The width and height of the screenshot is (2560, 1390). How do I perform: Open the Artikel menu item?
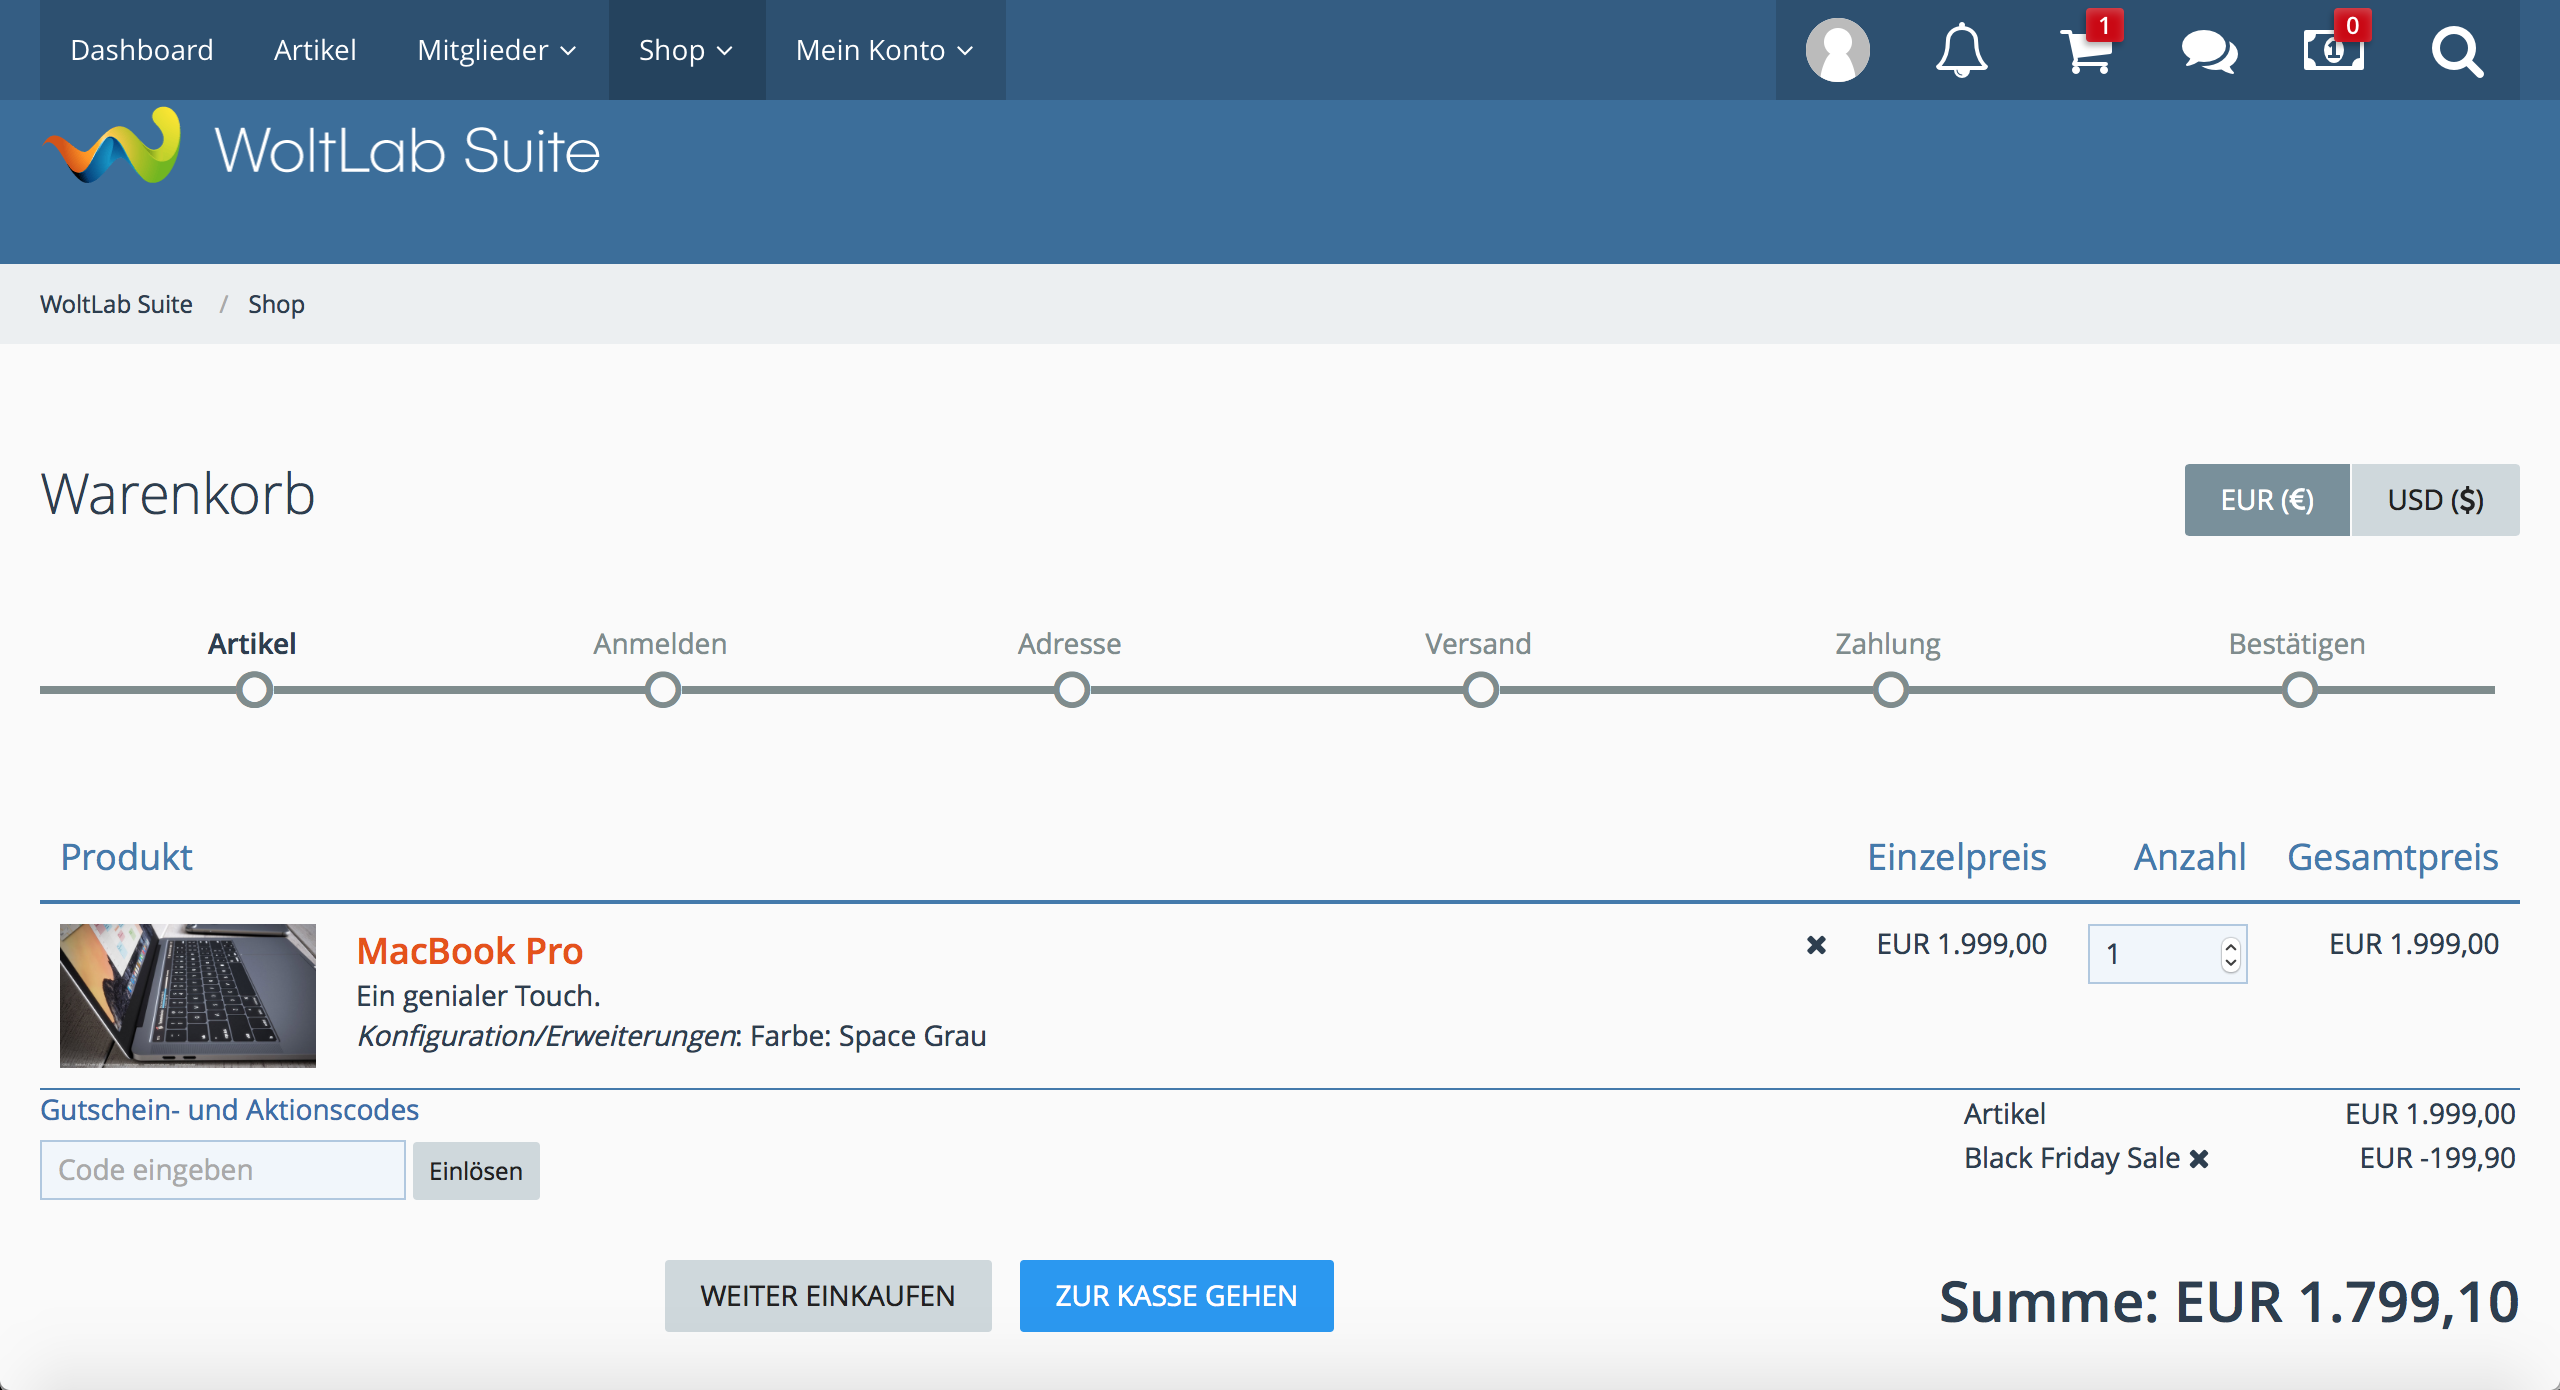tap(315, 50)
